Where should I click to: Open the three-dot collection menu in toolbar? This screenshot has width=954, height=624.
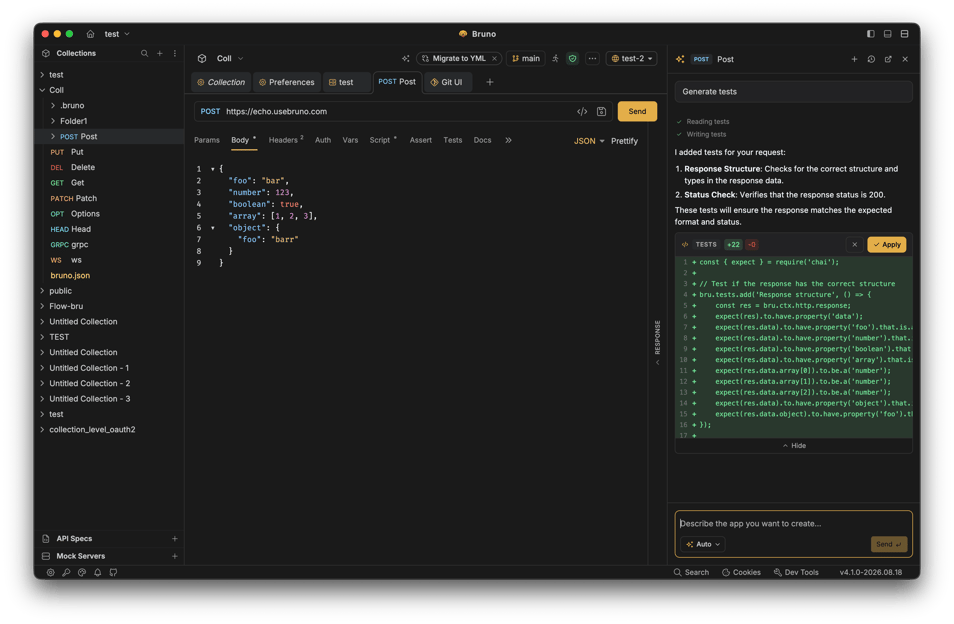[592, 58]
